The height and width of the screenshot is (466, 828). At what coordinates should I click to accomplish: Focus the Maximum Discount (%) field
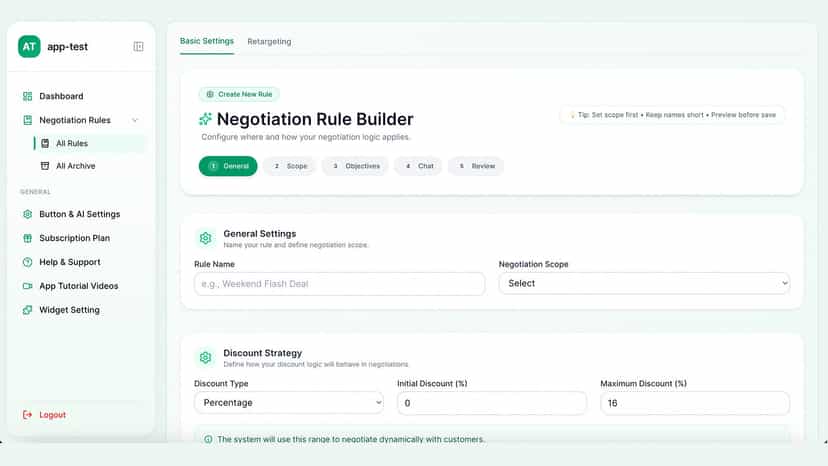(695, 403)
